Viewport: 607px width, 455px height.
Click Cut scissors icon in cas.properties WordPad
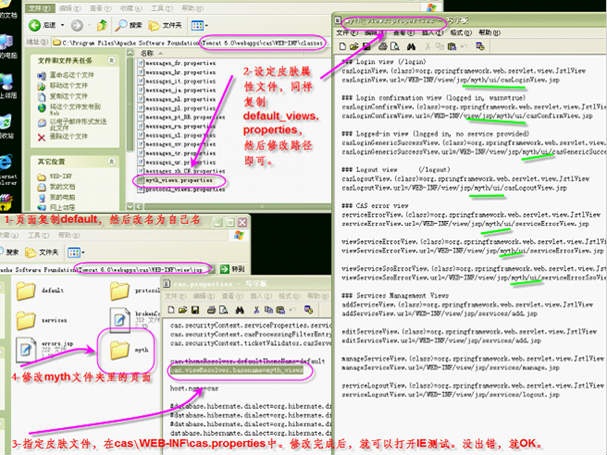click(x=257, y=310)
